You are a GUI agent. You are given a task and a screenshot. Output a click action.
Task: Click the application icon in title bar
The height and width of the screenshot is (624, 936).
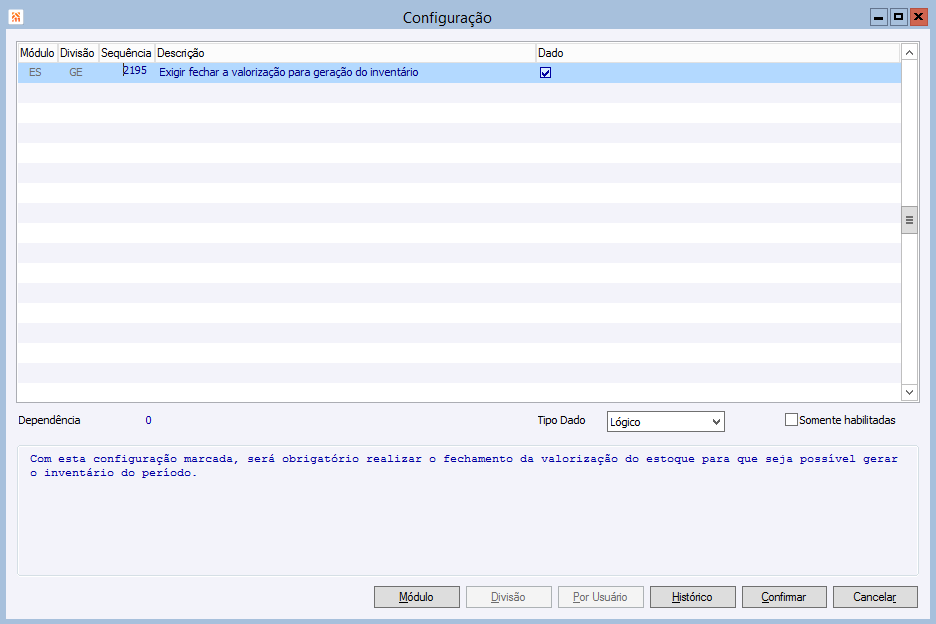tap(16, 17)
